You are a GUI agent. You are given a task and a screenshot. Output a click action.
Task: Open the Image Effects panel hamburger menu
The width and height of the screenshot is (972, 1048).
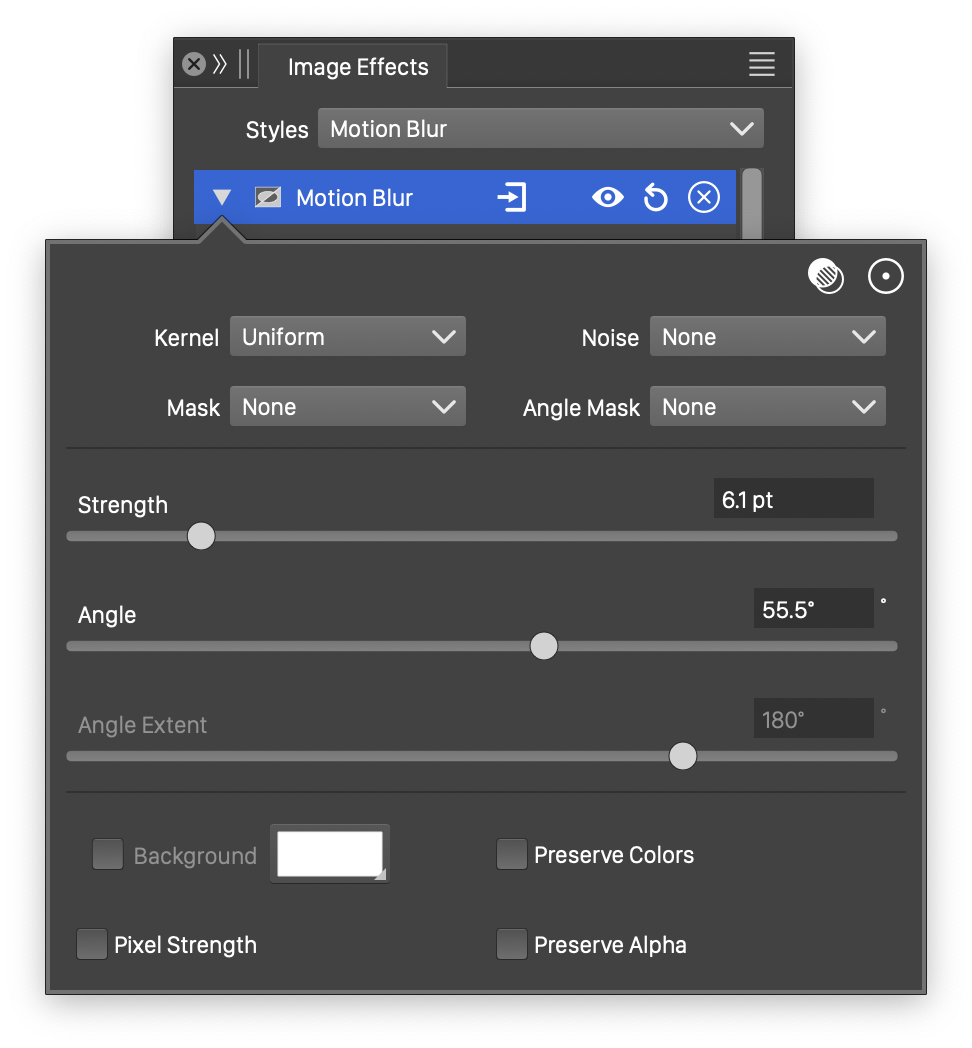pyautogui.click(x=761, y=65)
